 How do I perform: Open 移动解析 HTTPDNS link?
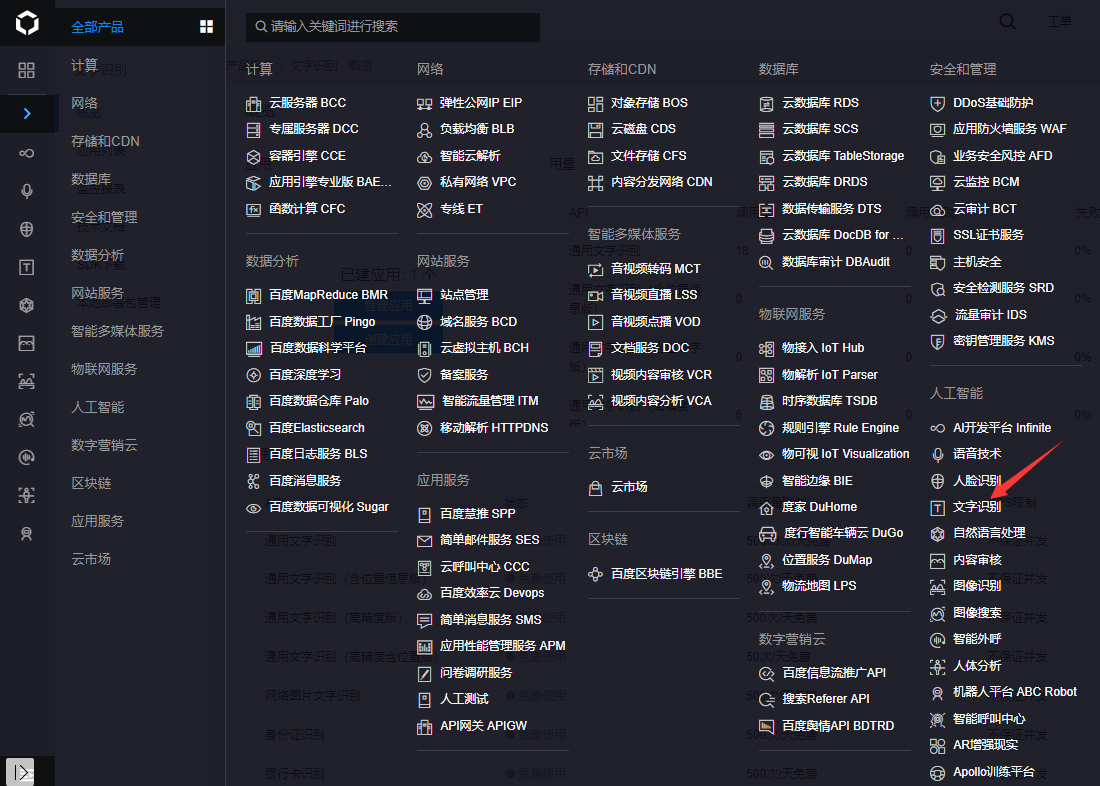494,427
